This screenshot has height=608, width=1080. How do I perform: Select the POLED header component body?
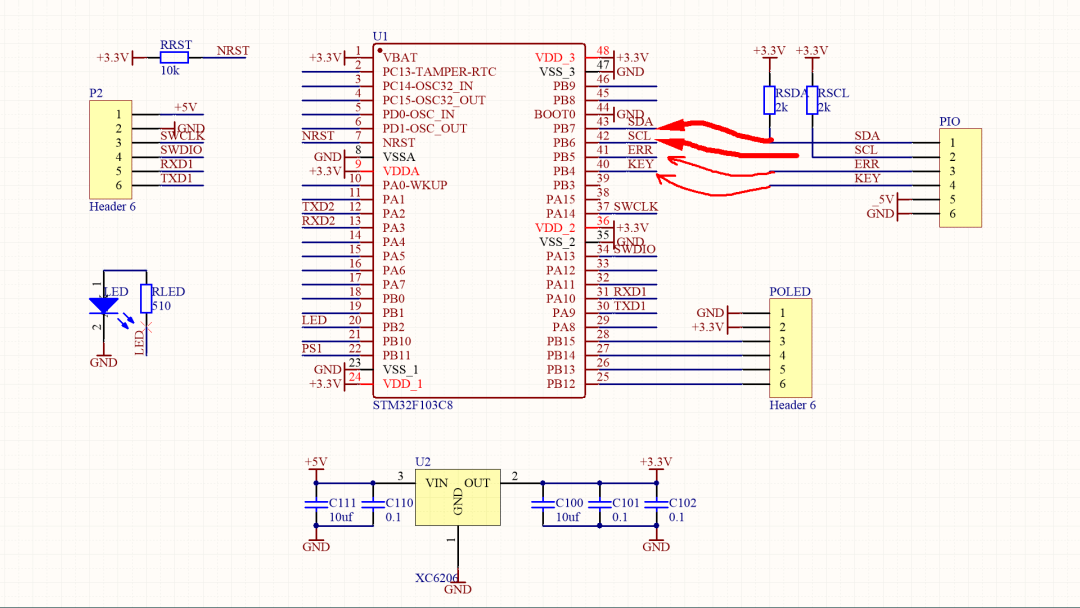(790, 348)
